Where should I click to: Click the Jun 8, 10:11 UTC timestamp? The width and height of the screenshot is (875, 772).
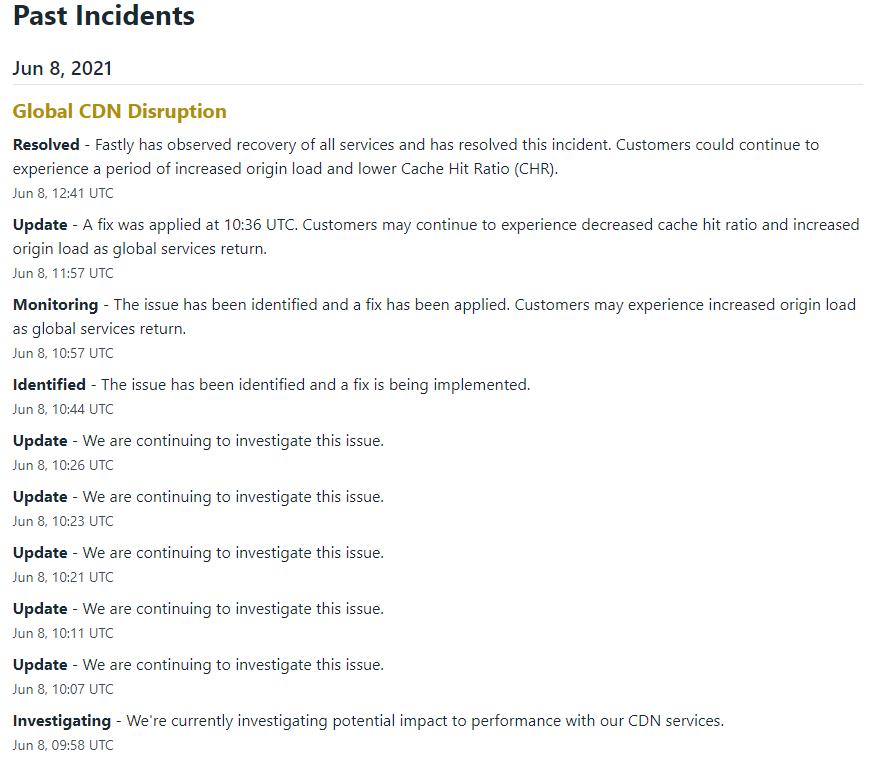click(63, 633)
